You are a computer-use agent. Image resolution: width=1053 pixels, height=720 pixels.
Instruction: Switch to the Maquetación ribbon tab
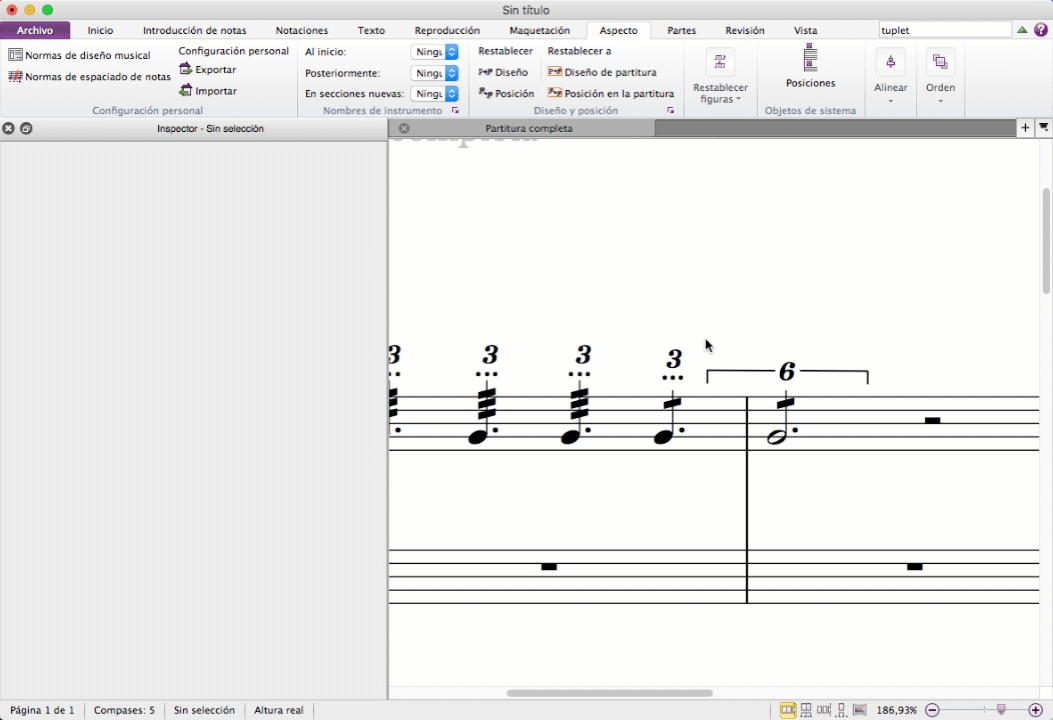coord(539,31)
